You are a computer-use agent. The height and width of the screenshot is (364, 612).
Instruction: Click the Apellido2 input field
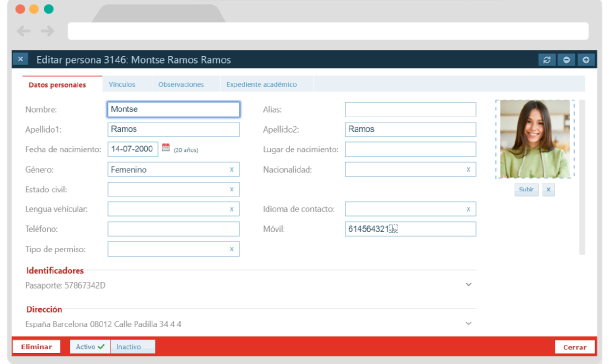pos(411,129)
